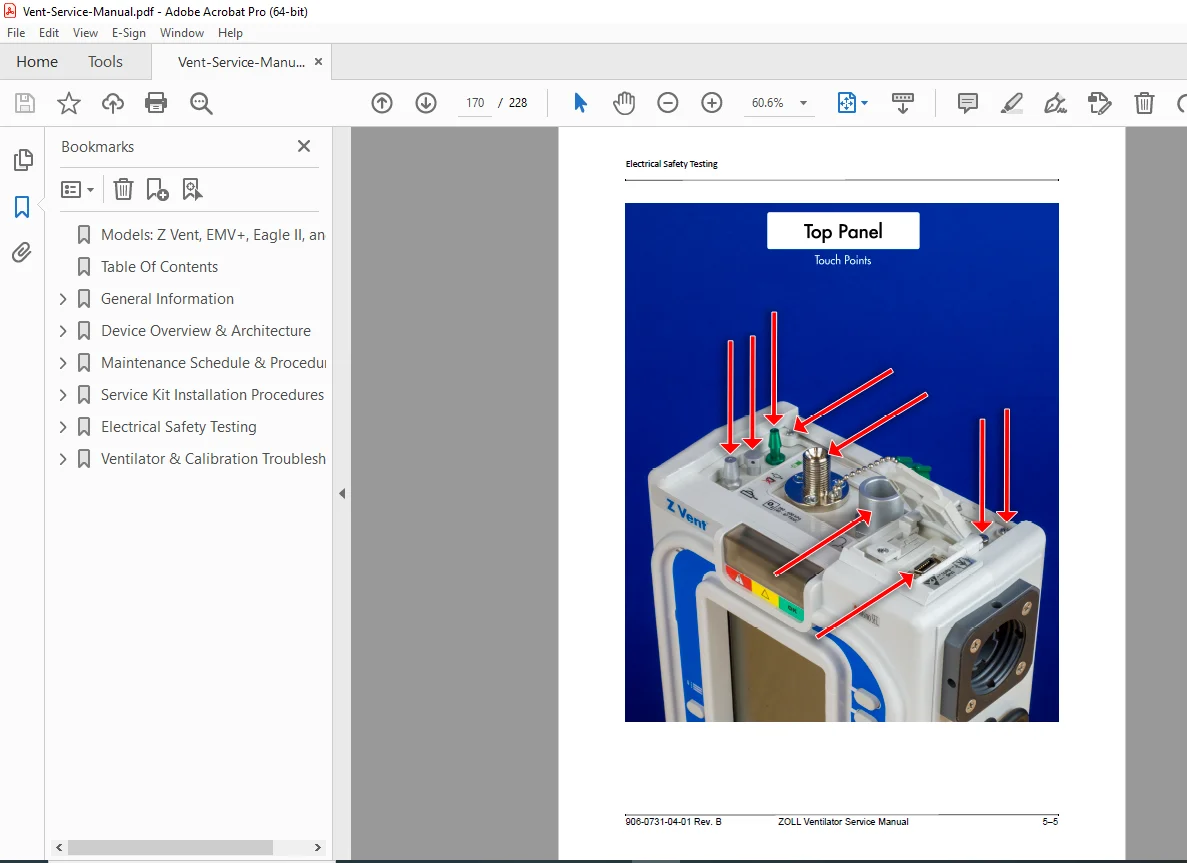The width and height of the screenshot is (1187, 863).
Task: Open the E-Sign menu
Action: tap(129, 33)
